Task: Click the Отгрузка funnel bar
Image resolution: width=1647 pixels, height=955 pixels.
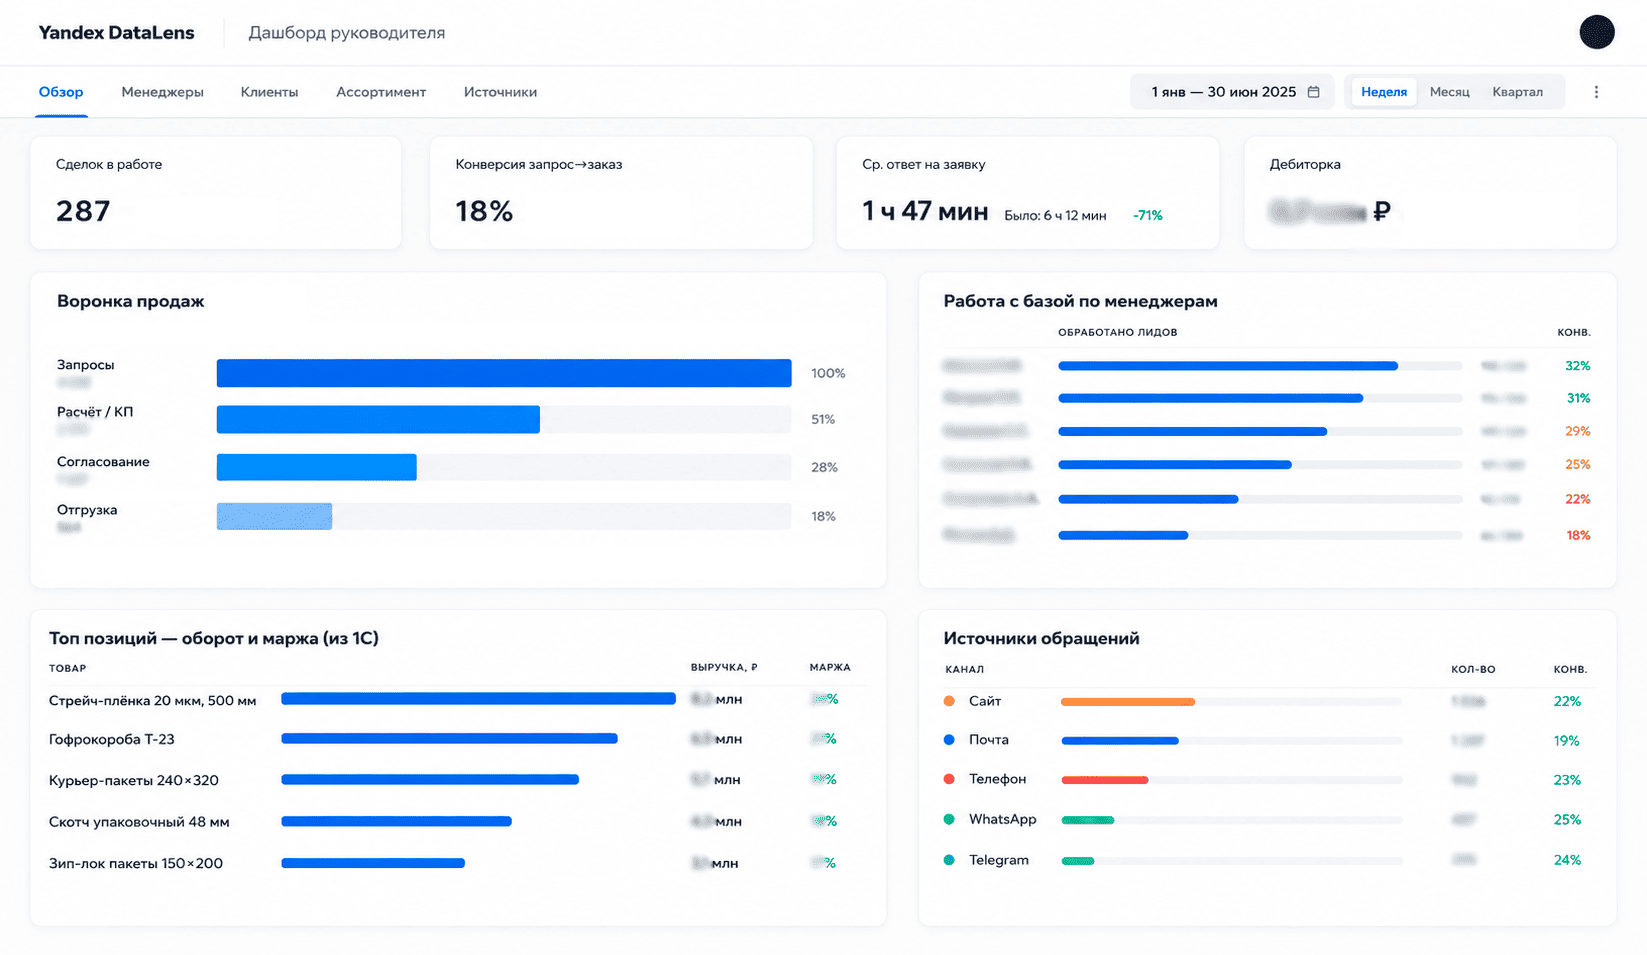Action: click(x=274, y=516)
